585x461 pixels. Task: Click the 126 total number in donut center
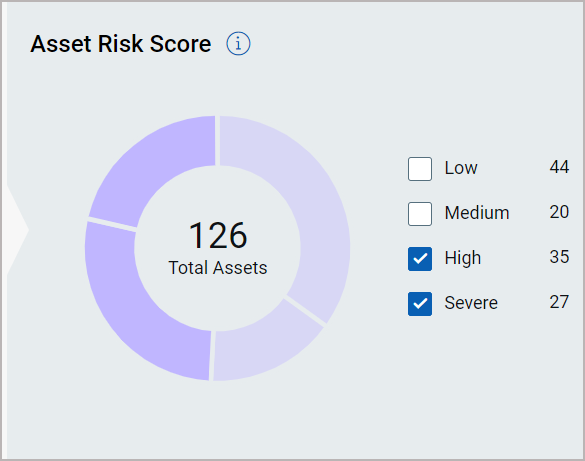[218, 235]
